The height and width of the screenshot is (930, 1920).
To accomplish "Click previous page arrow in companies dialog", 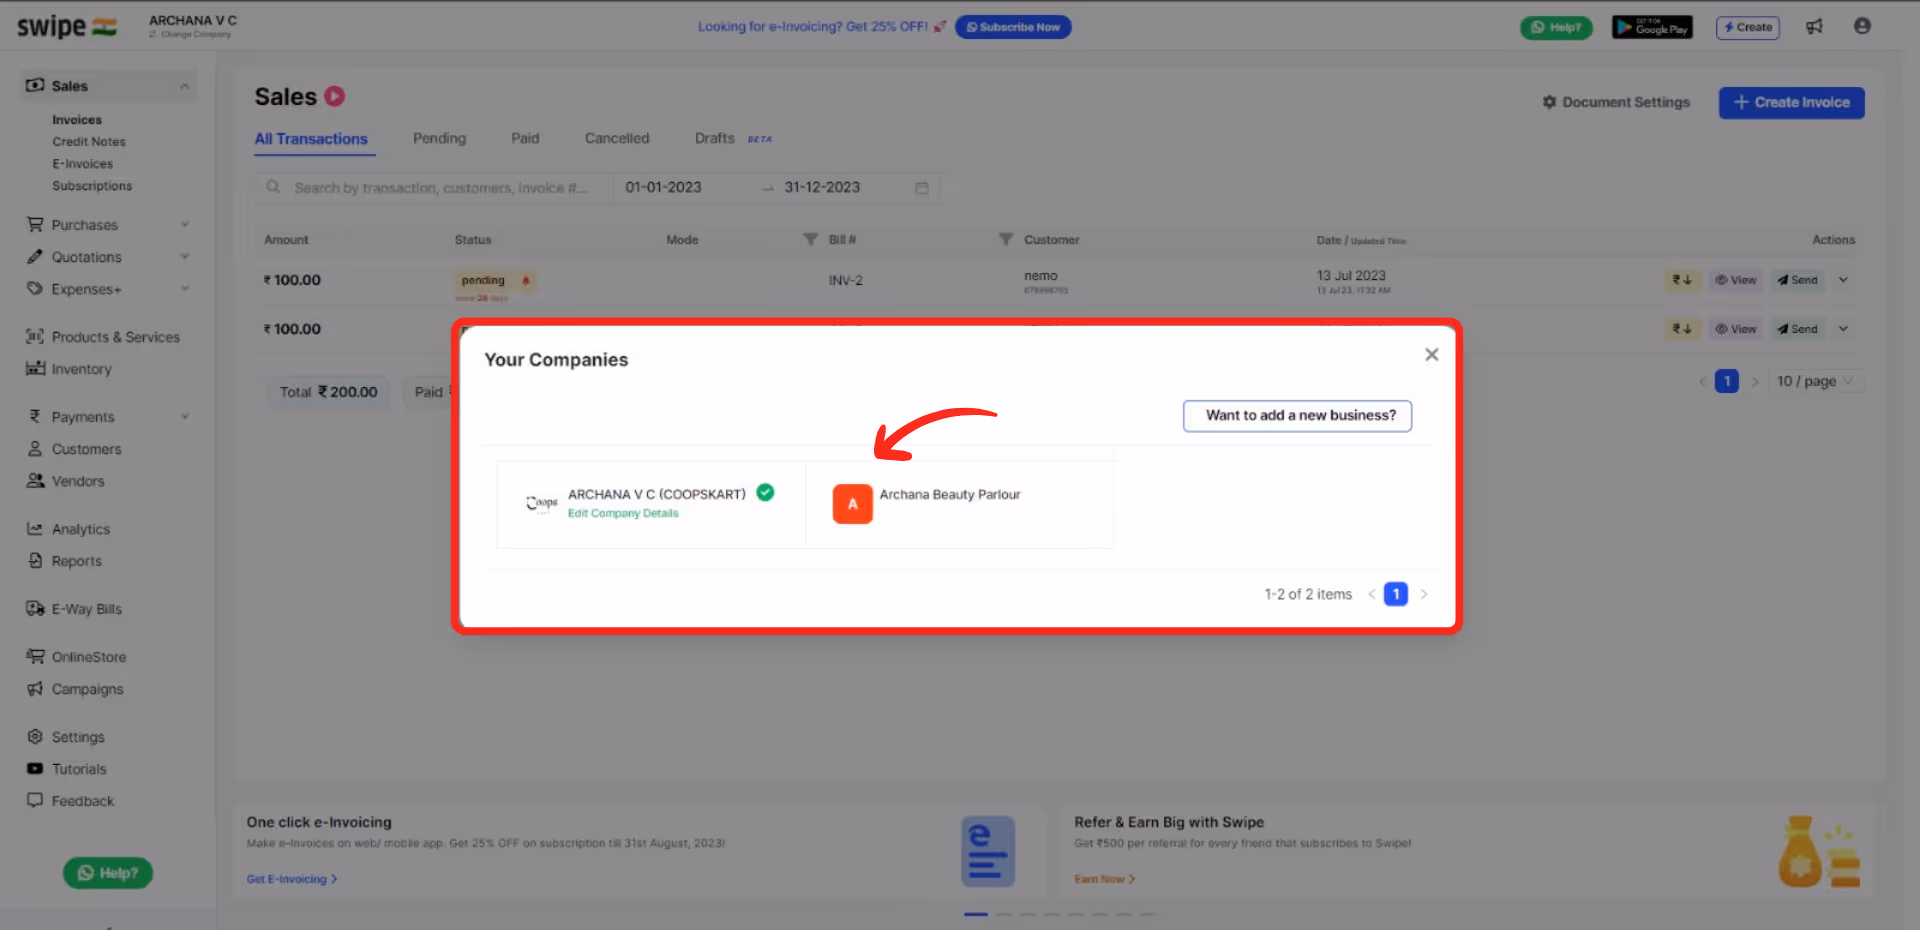I will pos(1371,594).
